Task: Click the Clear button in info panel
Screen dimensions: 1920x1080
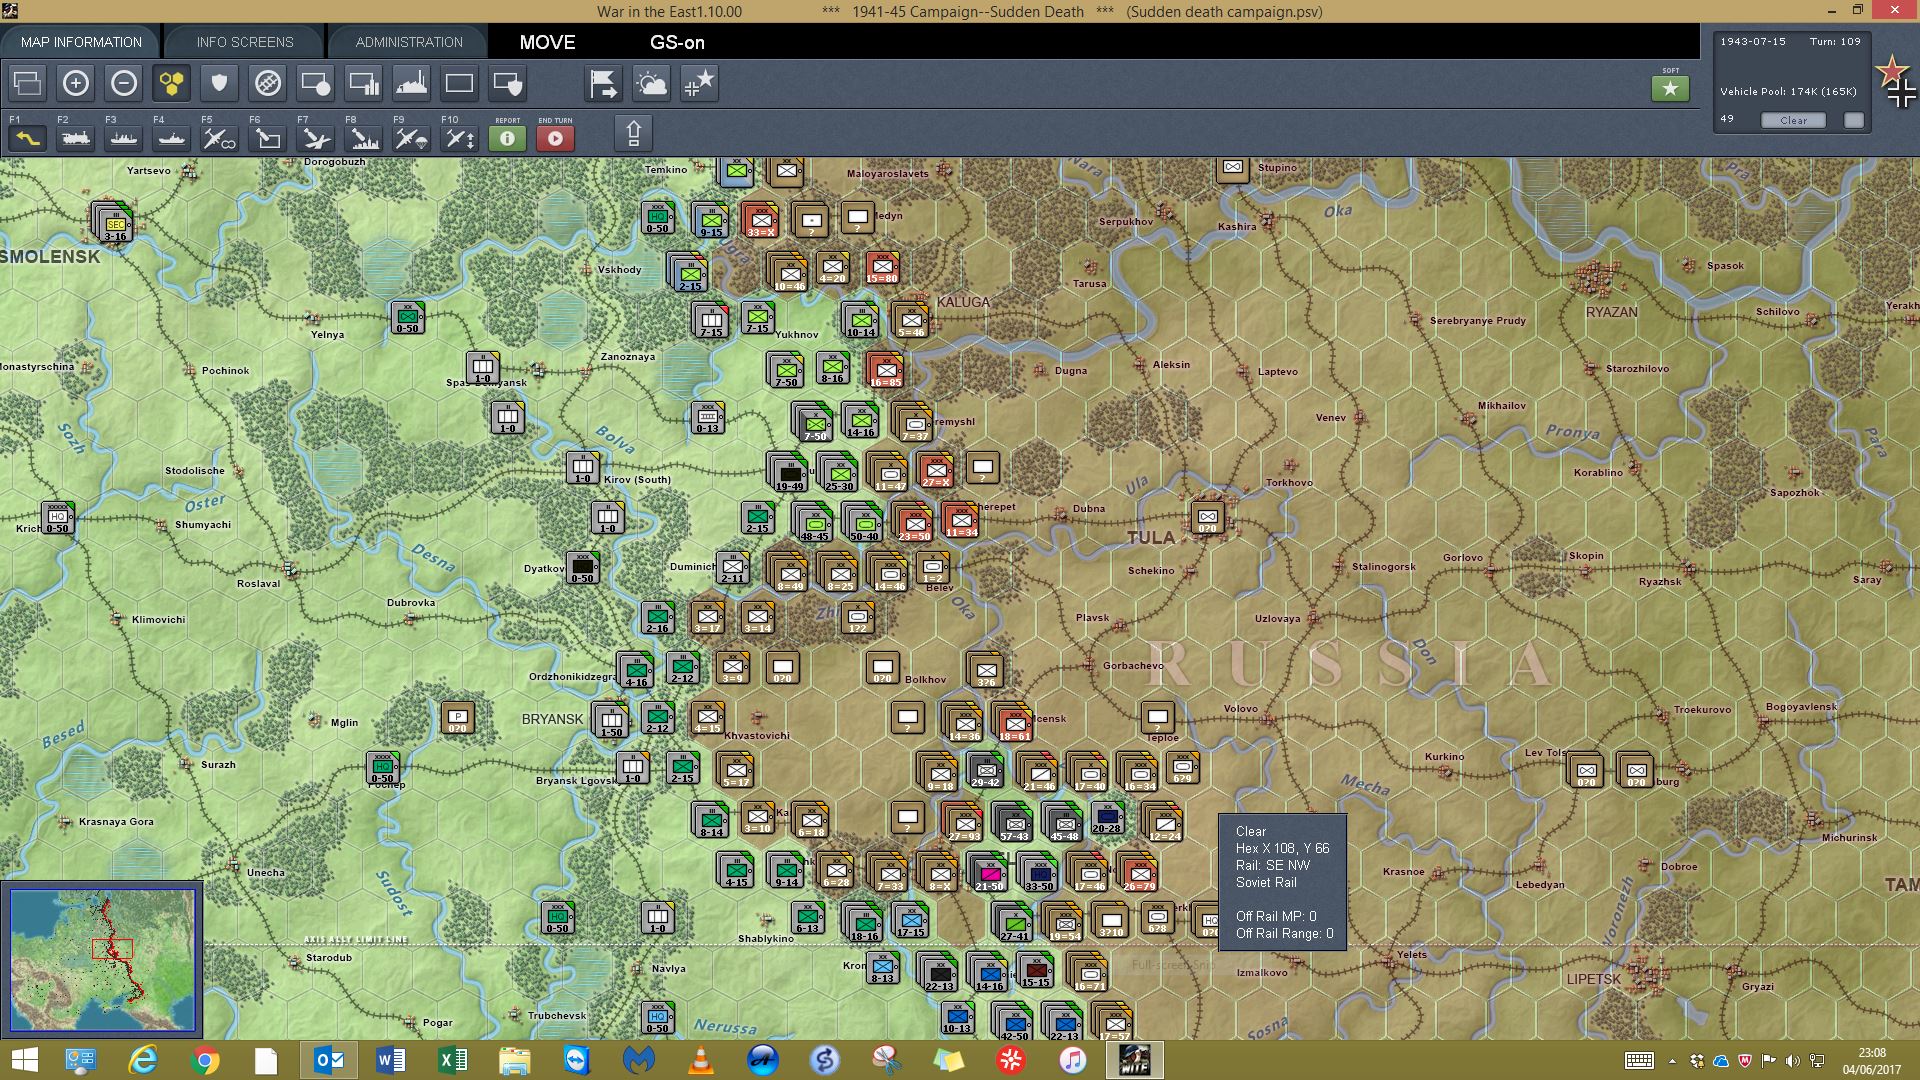Action: point(1793,120)
